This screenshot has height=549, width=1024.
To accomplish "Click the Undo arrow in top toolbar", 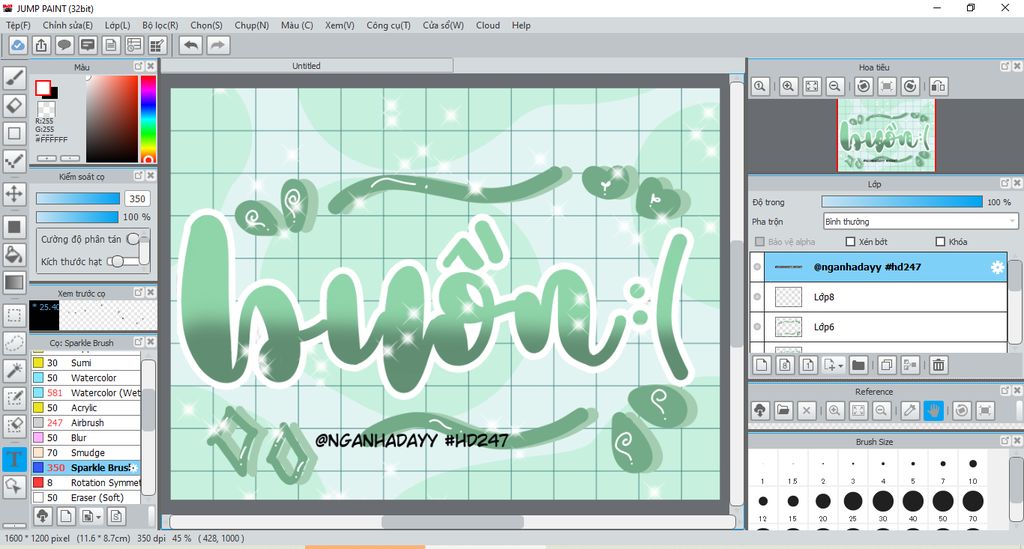I will click(191, 45).
